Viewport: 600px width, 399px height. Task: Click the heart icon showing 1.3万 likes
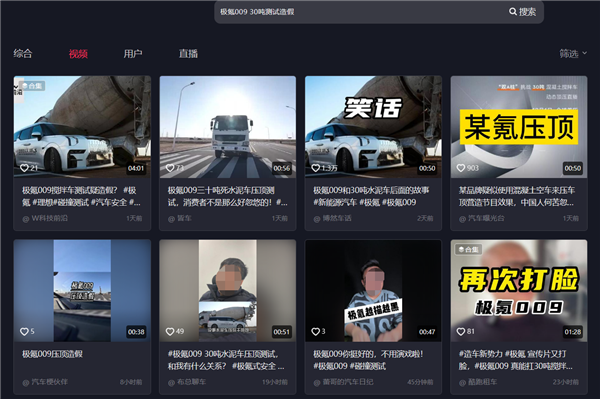(x=315, y=168)
